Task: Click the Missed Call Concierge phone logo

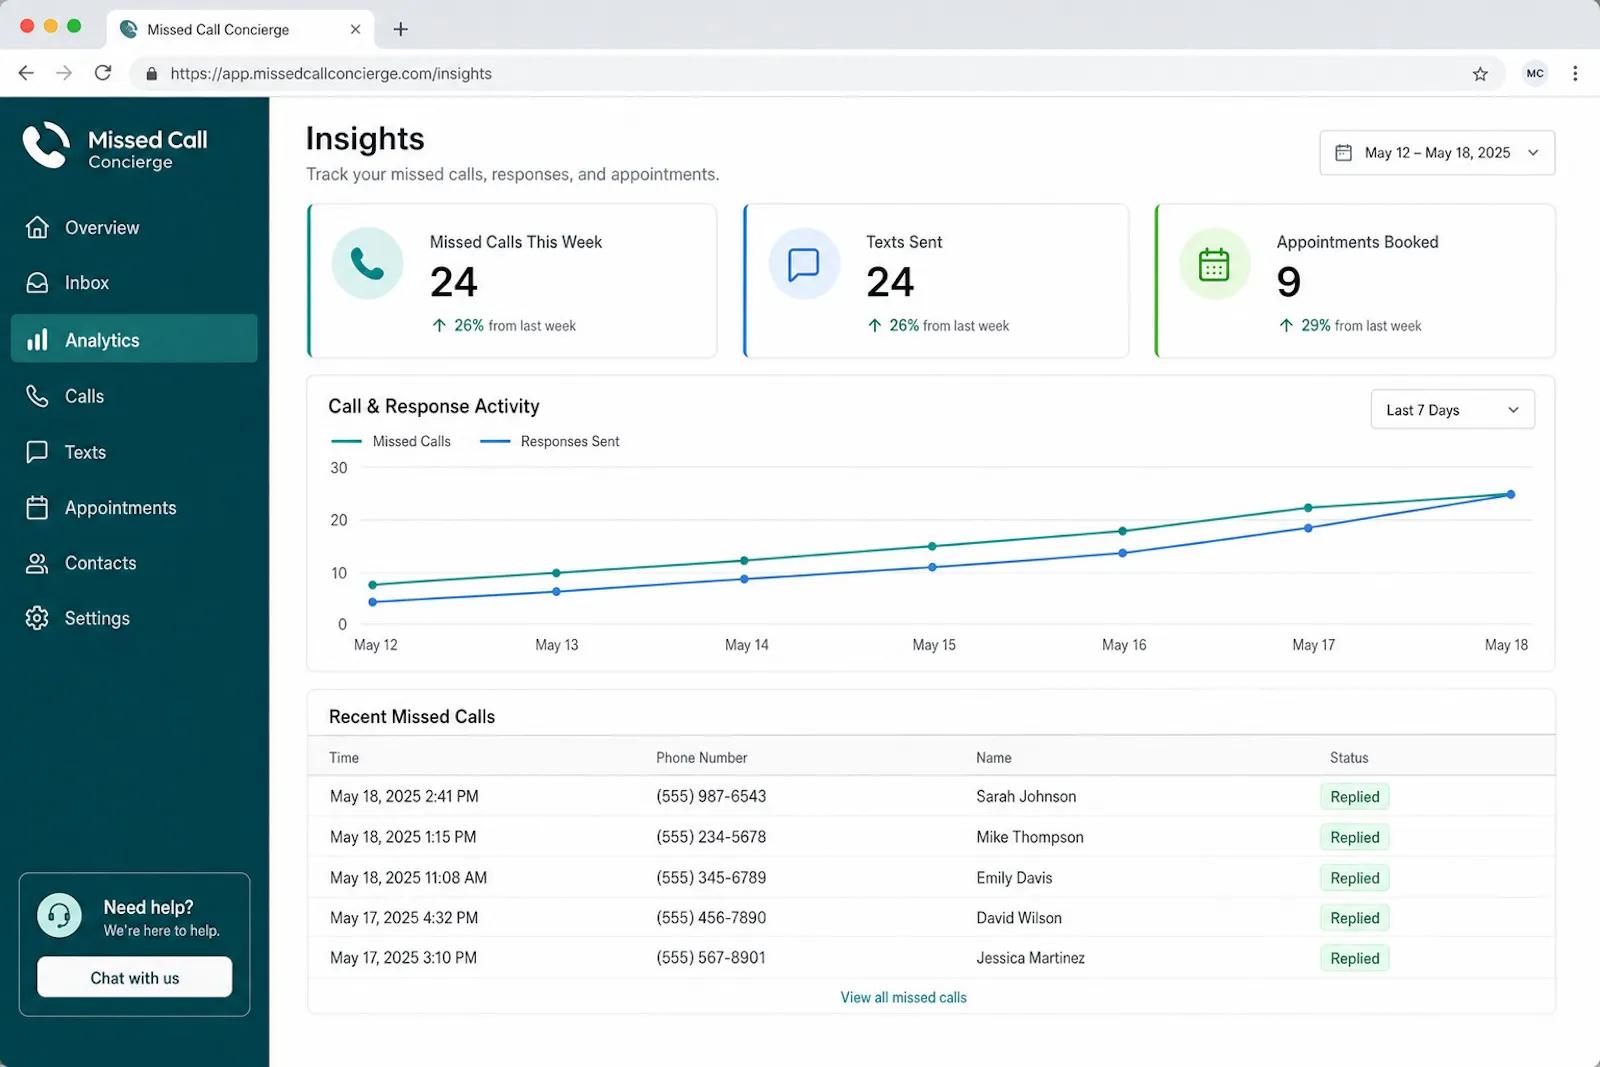Action: click(46, 146)
